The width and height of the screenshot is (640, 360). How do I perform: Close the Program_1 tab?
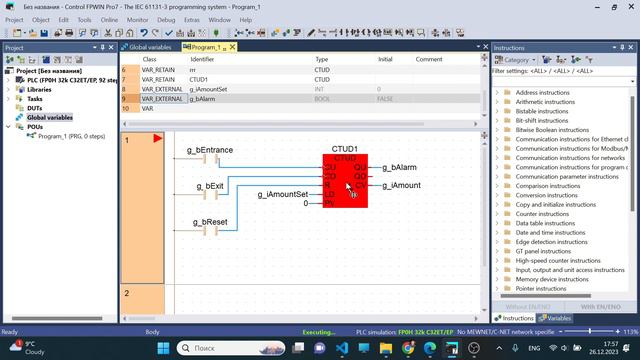click(232, 47)
